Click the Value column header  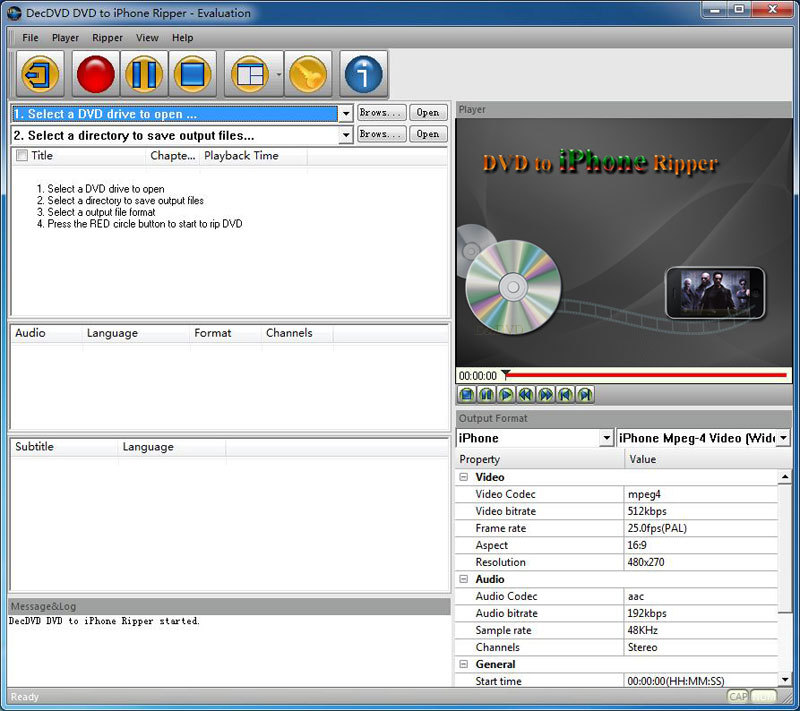708,459
